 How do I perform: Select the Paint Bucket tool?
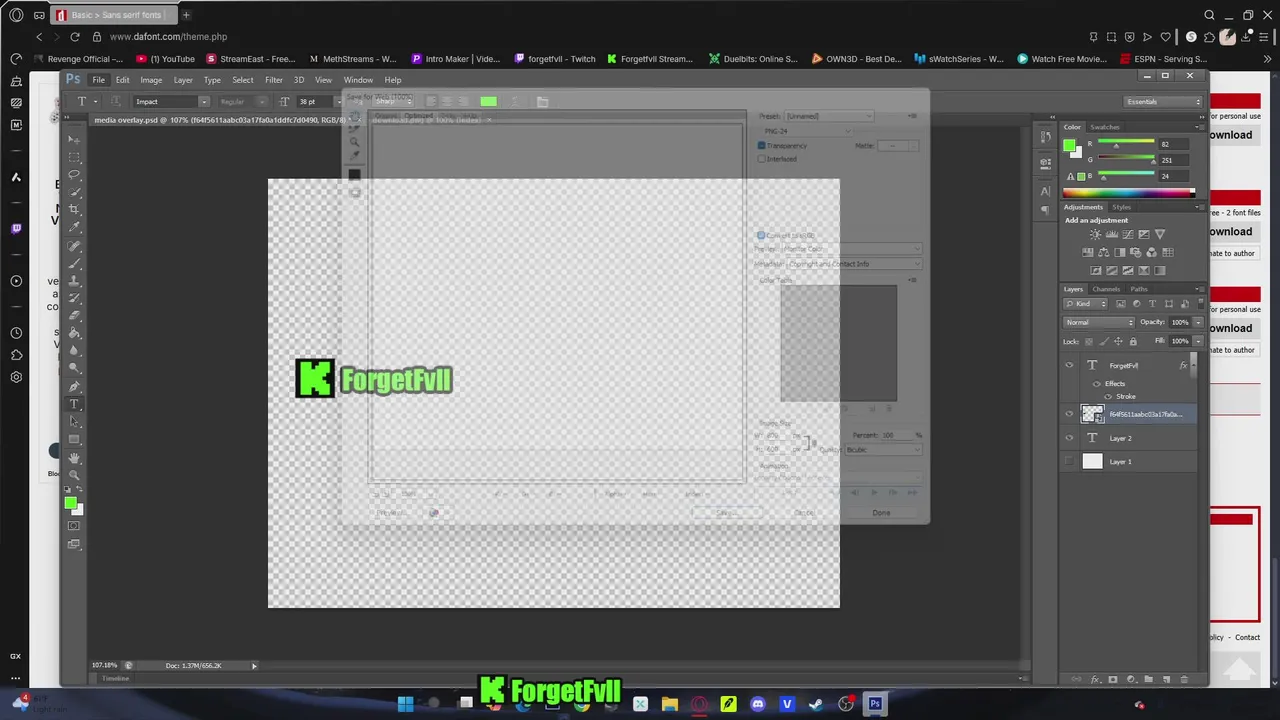(x=74, y=334)
